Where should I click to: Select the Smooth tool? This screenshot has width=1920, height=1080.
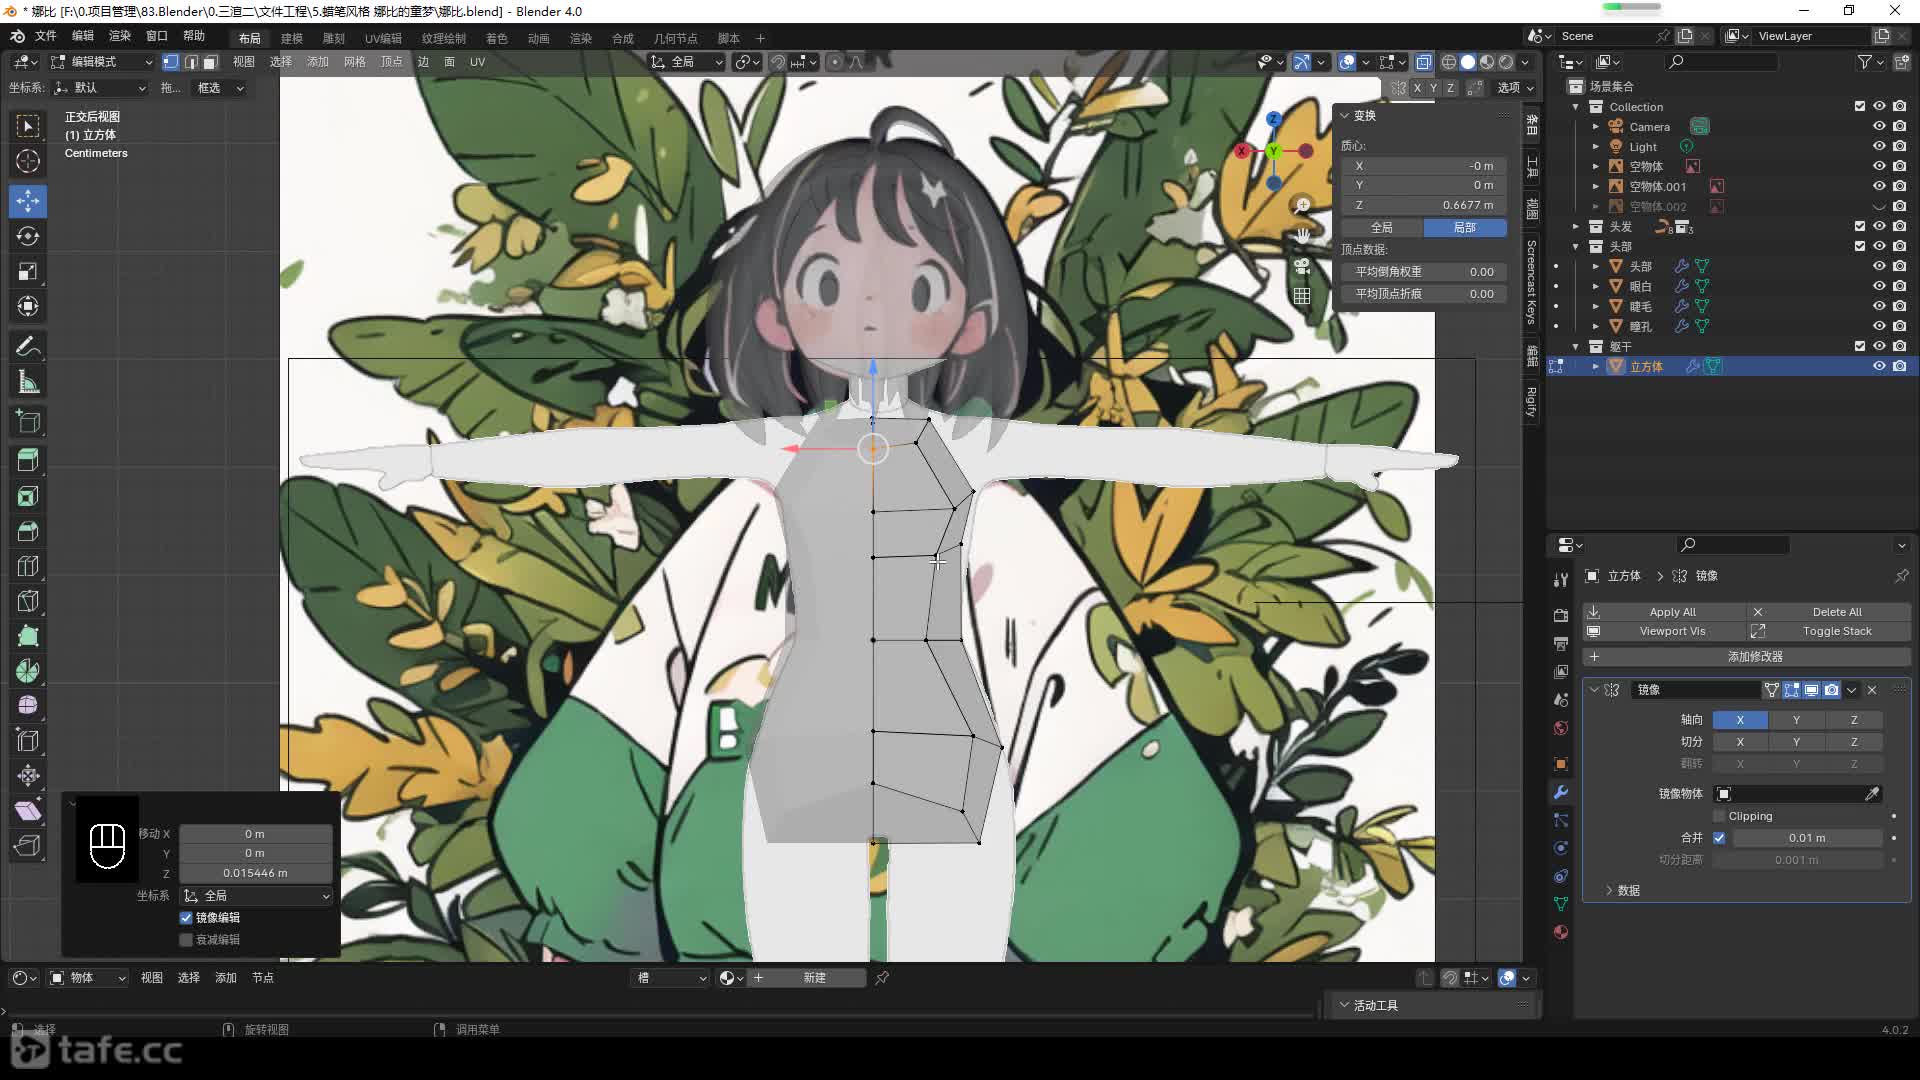[28, 706]
